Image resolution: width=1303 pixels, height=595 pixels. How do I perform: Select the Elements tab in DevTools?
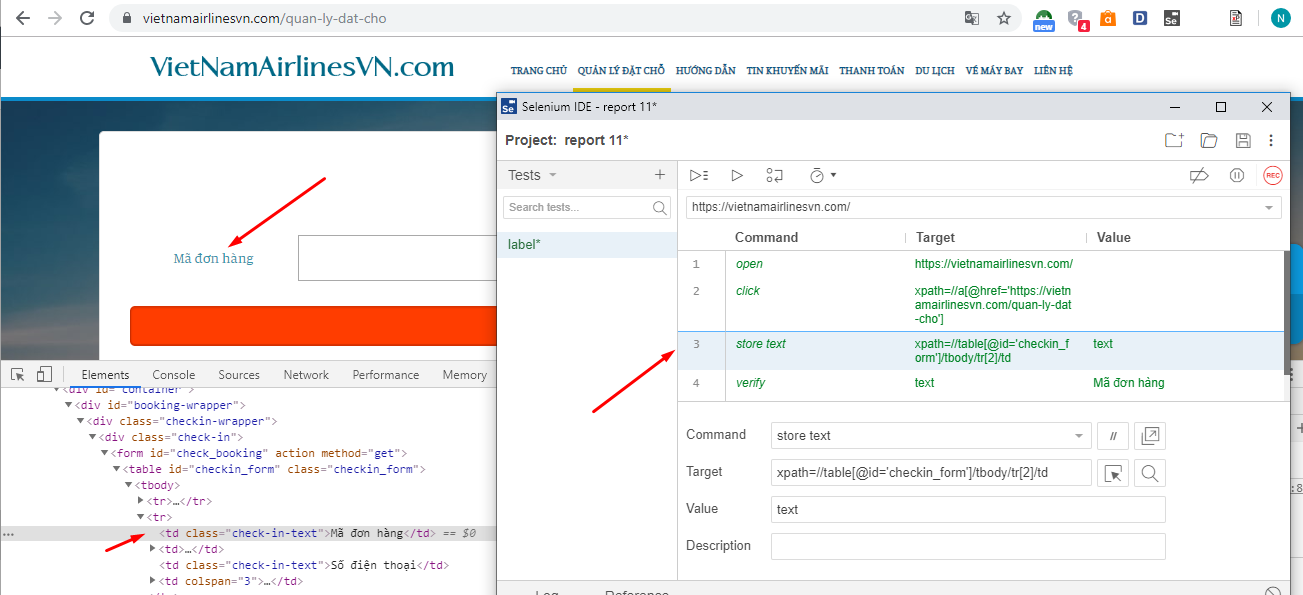pyautogui.click(x=106, y=375)
